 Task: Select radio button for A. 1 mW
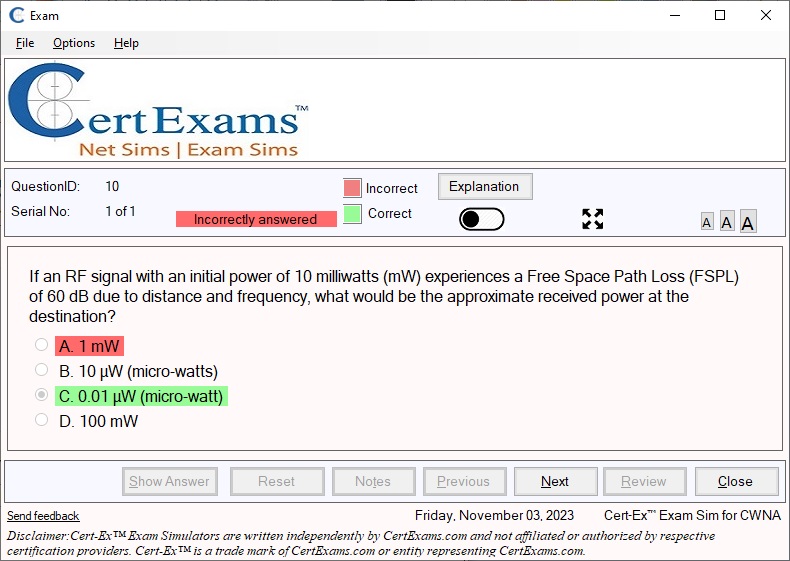41,345
